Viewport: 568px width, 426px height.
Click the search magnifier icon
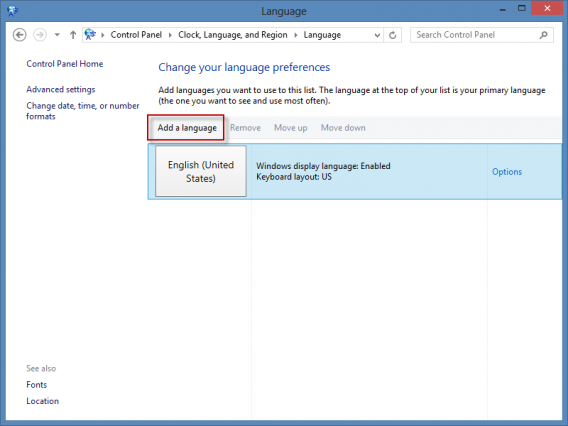click(x=543, y=35)
